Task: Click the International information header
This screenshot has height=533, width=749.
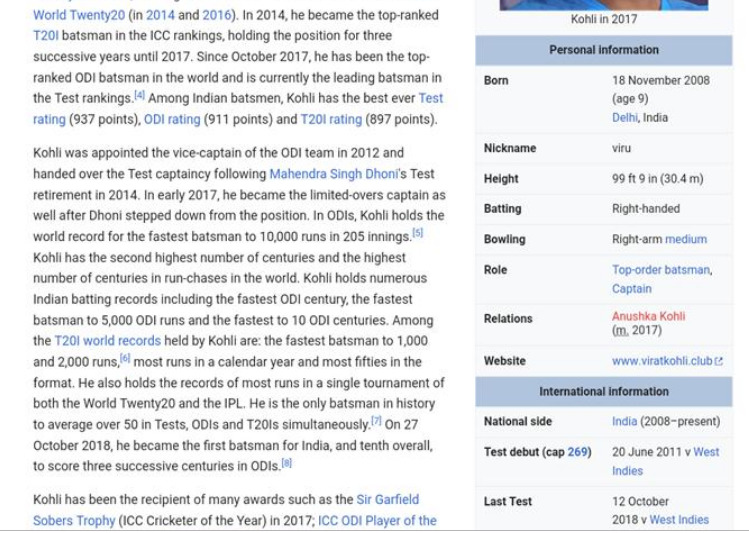Action: coord(604,392)
